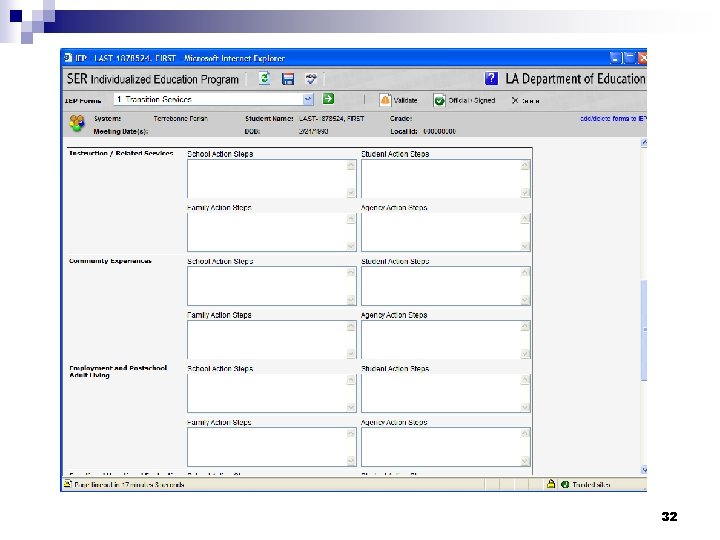Click Employment Family Action Steps text box
Screen dimensions: 720x540
[x=271, y=447]
